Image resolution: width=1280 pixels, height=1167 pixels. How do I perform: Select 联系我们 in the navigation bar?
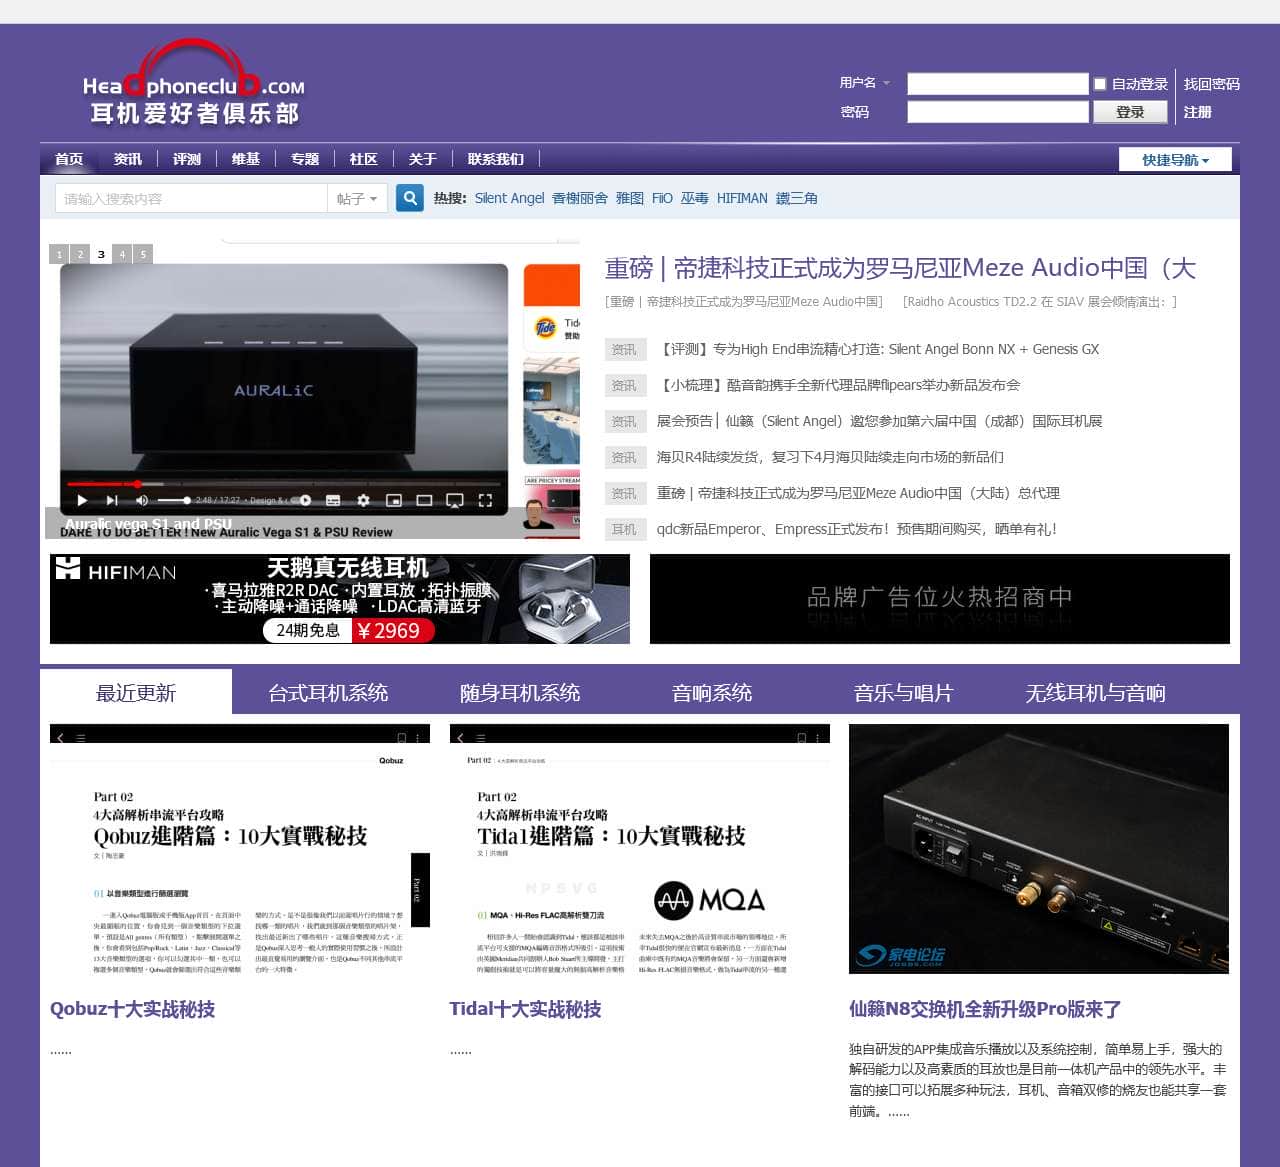[x=496, y=159]
